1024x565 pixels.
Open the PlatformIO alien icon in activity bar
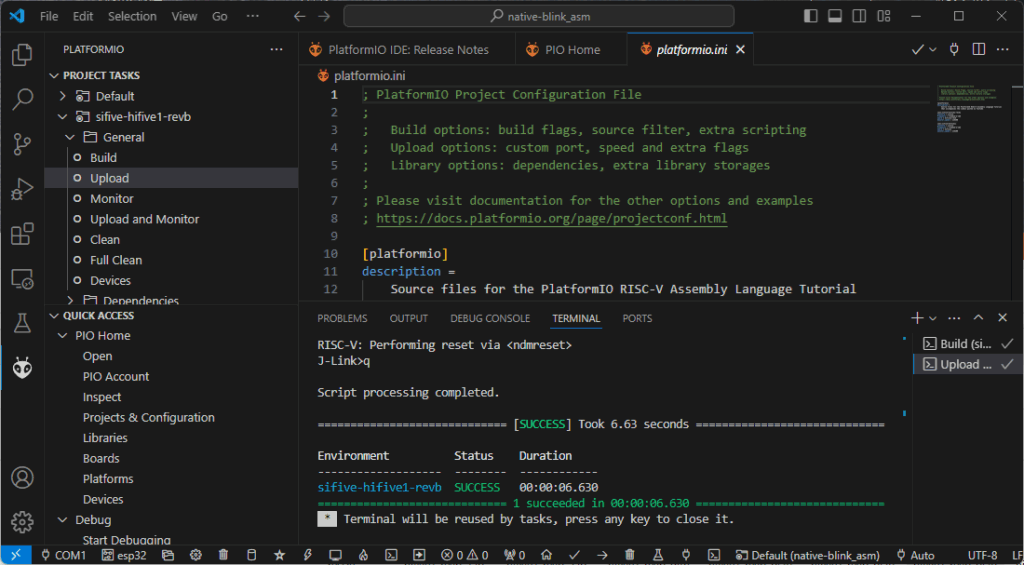[22, 368]
